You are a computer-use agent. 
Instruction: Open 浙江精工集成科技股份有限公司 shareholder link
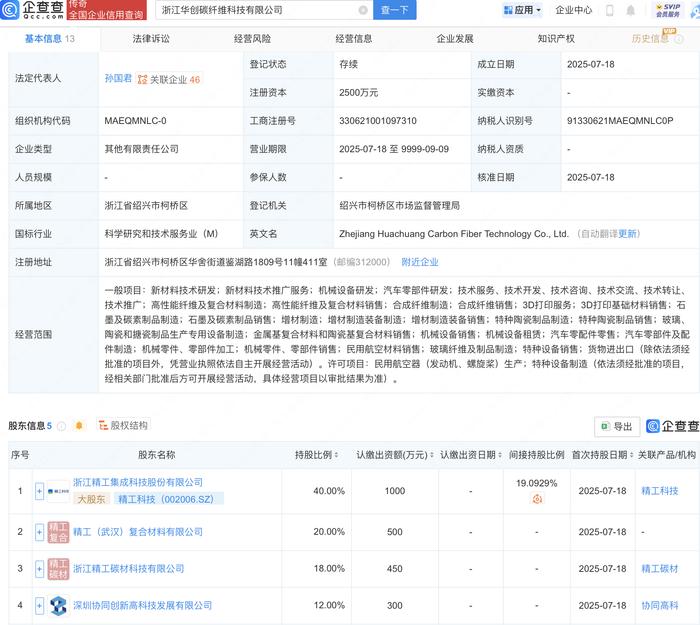point(138,483)
